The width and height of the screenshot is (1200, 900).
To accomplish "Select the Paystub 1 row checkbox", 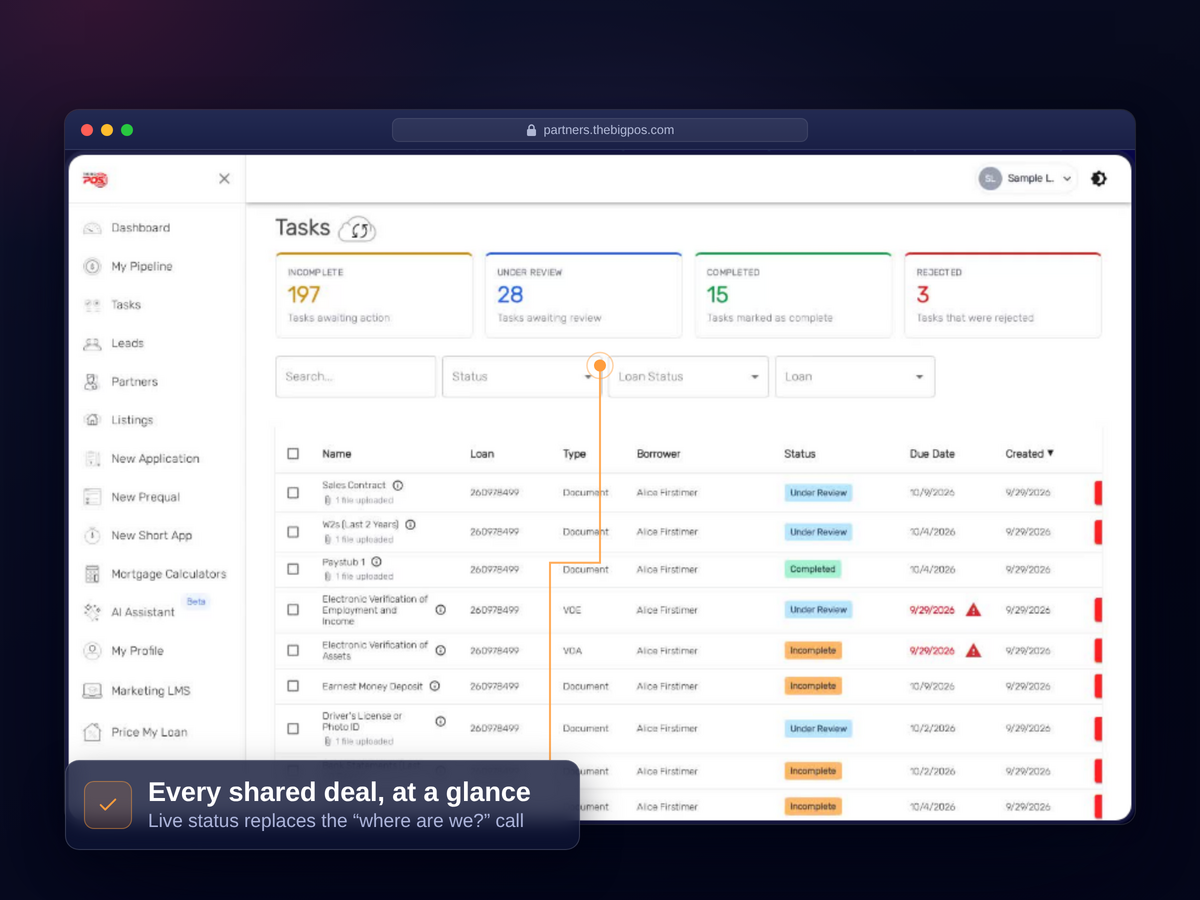I will 293,569.
